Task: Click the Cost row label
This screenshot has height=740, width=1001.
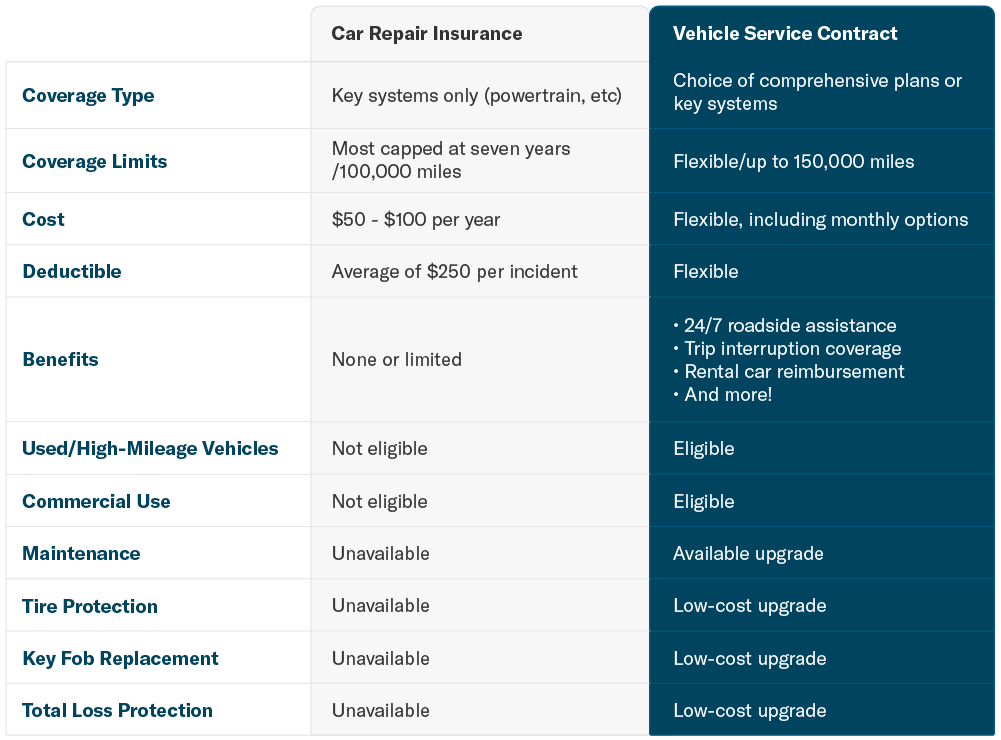Action: pyautogui.click(x=43, y=220)
